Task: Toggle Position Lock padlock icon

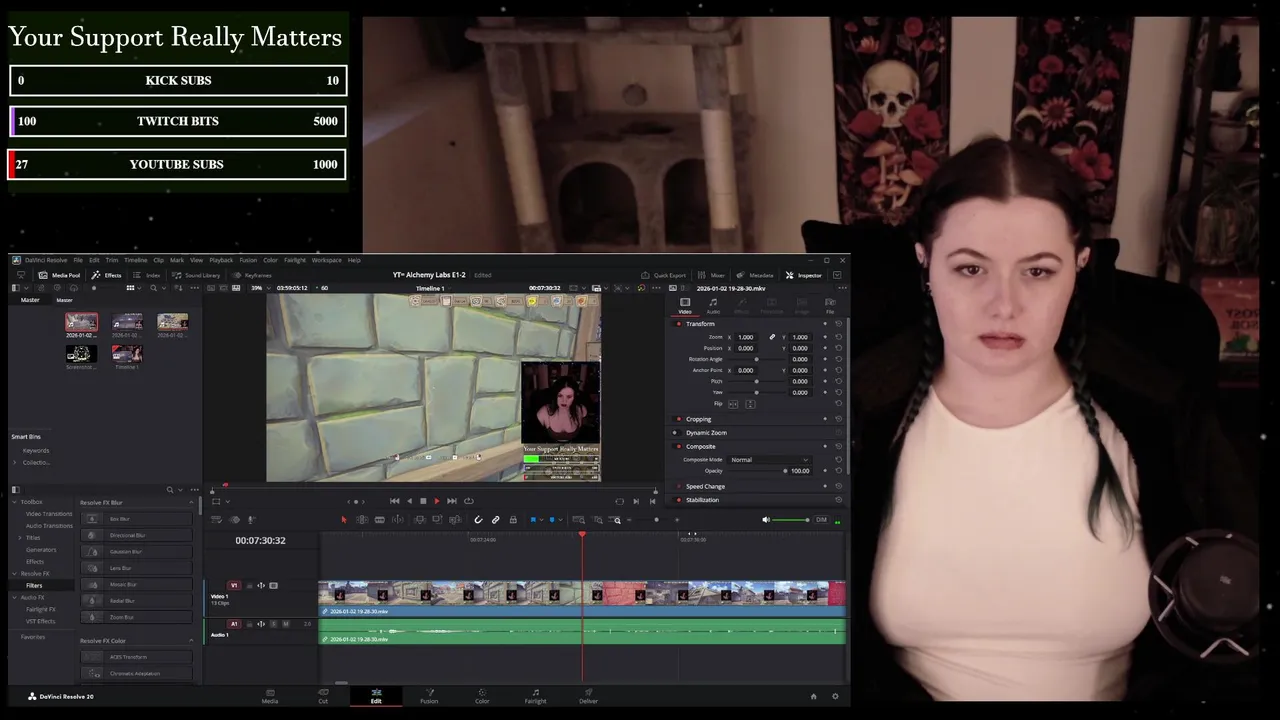Action: pyautogui.click(x=513, y=520)
